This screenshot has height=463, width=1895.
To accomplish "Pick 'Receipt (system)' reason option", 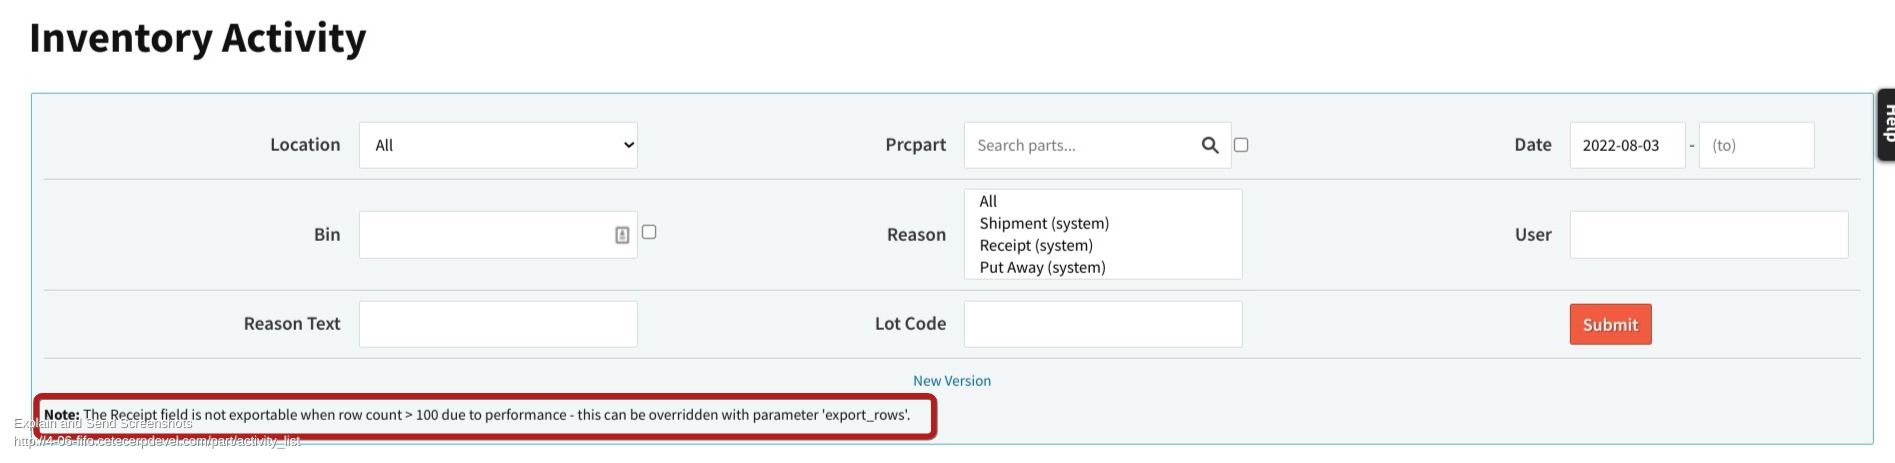I will [x=1036, y=245].
